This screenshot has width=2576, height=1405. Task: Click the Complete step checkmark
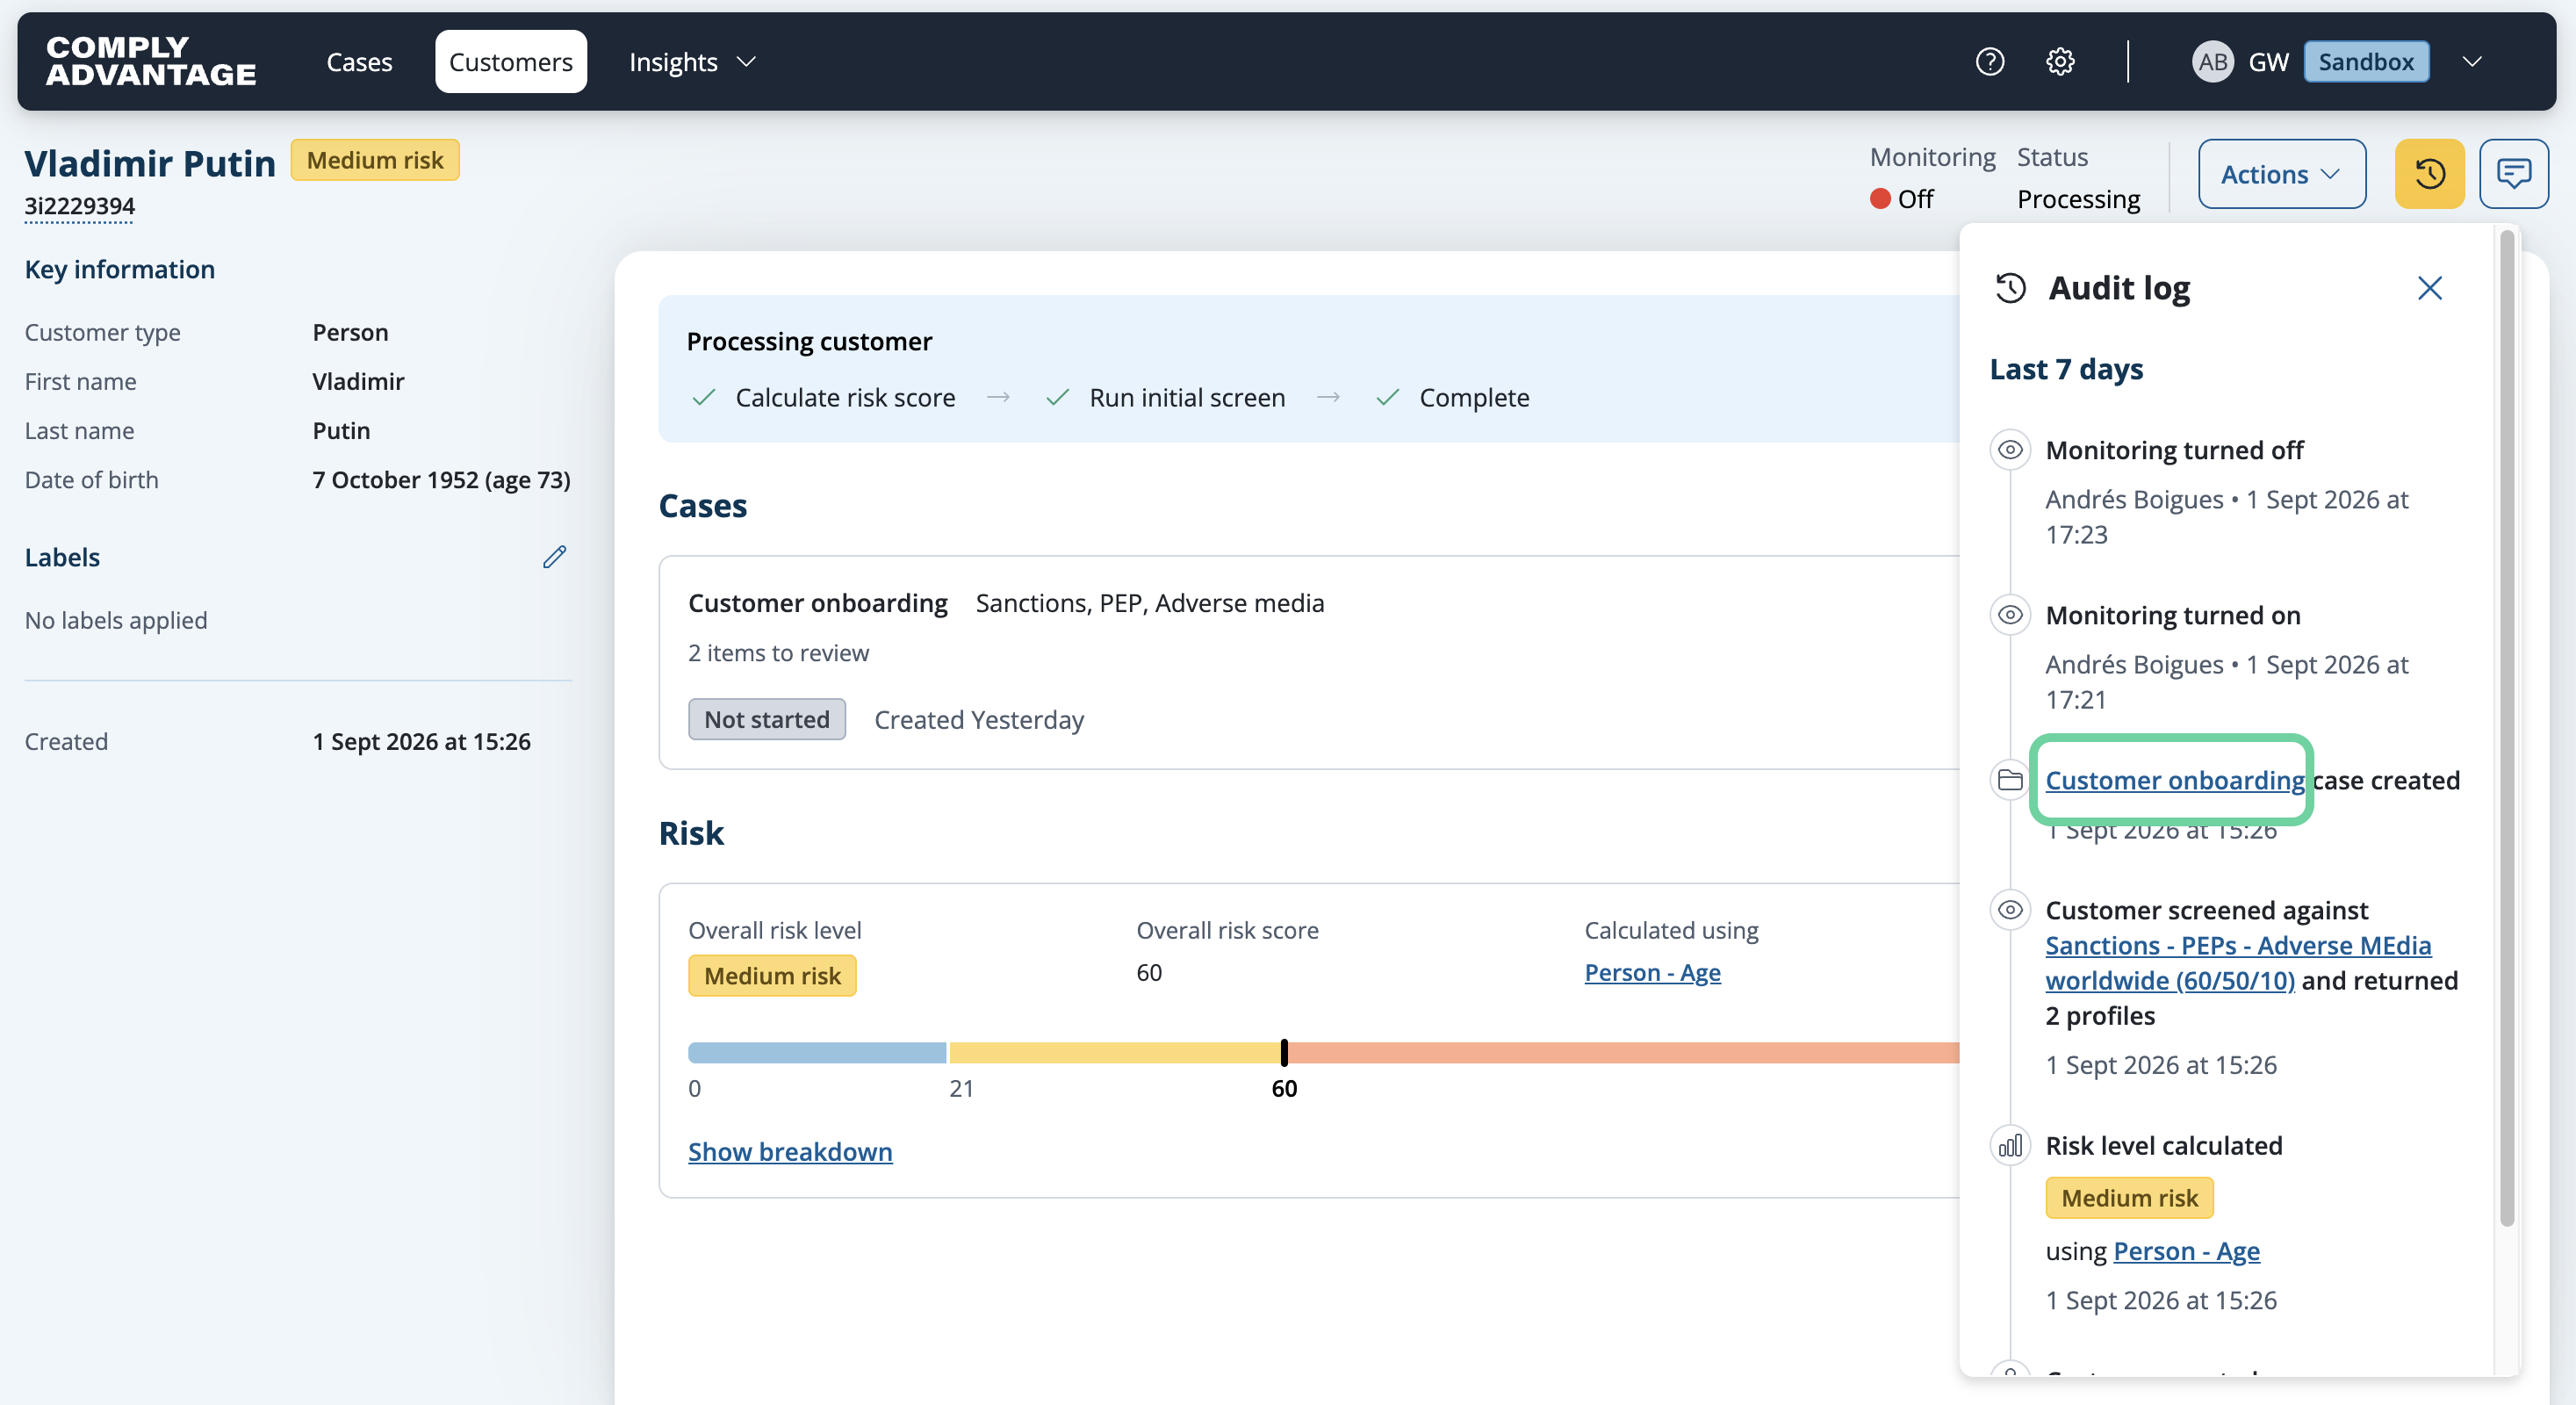point(1387,398)
